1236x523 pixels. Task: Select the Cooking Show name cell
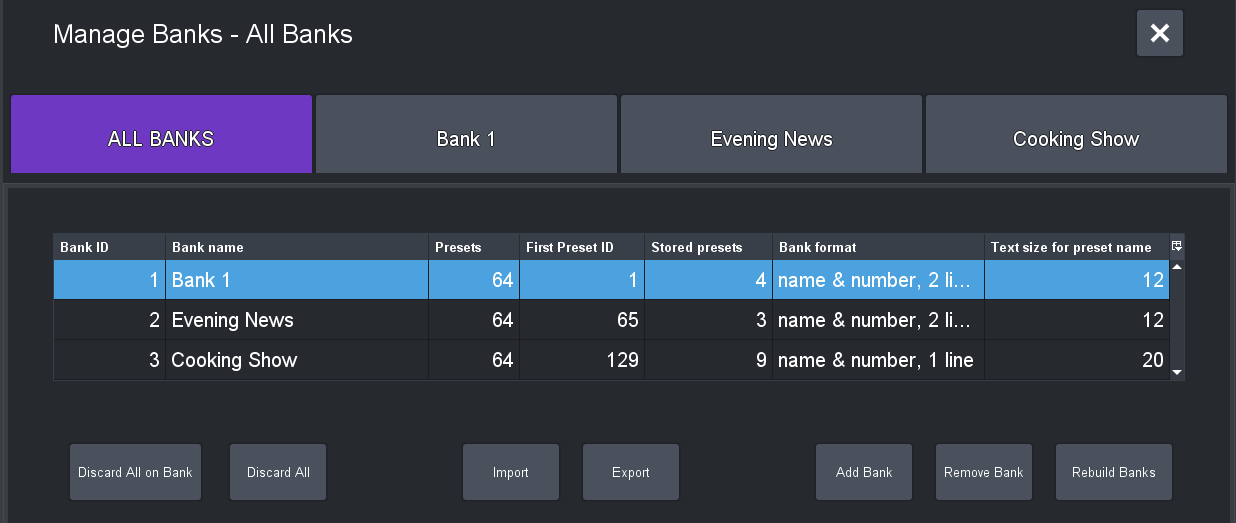tap(297, 360)
